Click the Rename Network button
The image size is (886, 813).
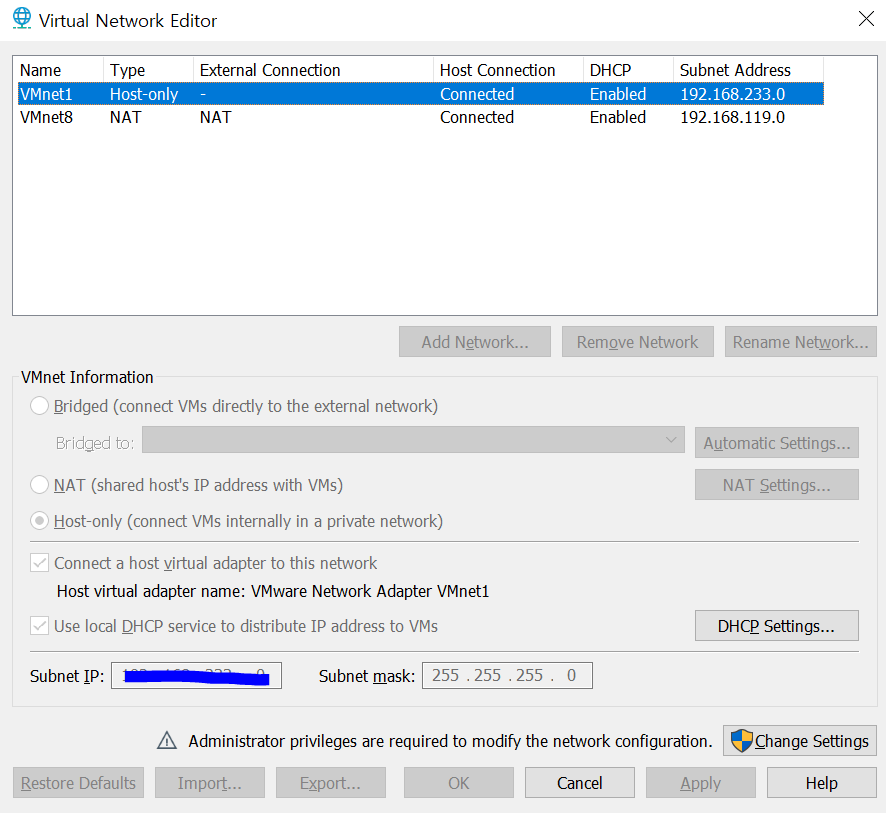click(801, 342)
